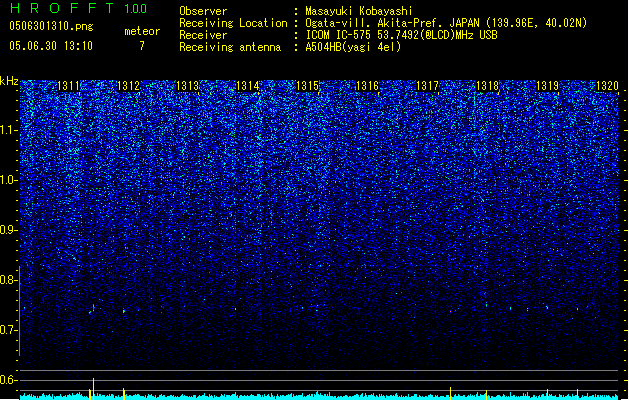Click the 1317 time marker

tap(428, 86)
